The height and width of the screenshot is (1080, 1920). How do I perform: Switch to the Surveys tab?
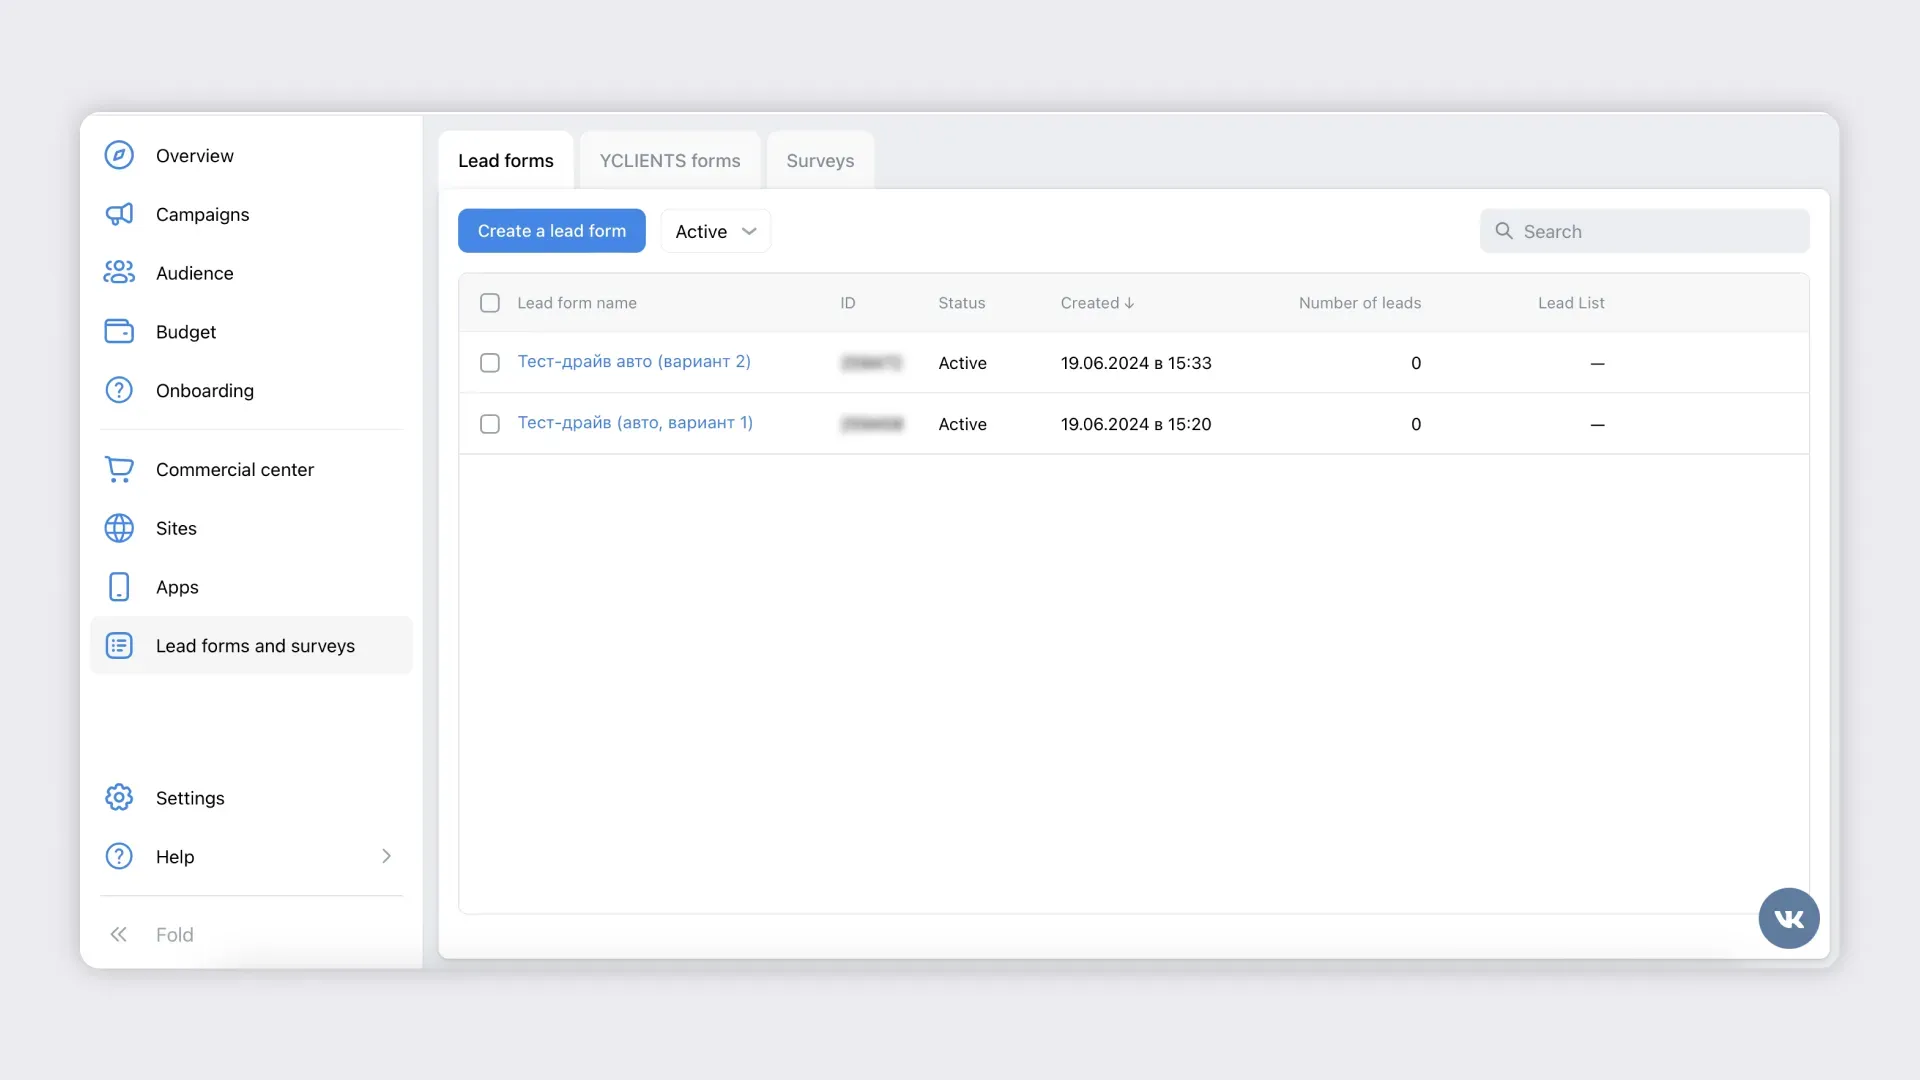tap(820, 161)
